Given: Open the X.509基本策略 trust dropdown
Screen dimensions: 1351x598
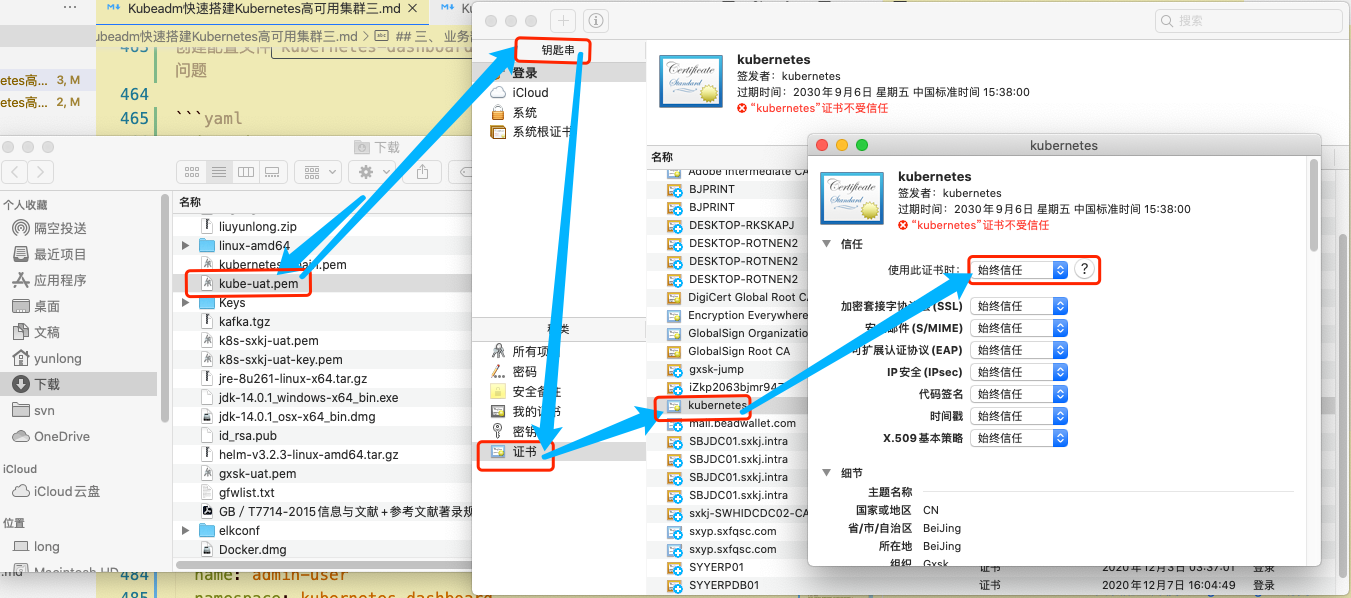Looking at the screenshot, I should 1019,438.
